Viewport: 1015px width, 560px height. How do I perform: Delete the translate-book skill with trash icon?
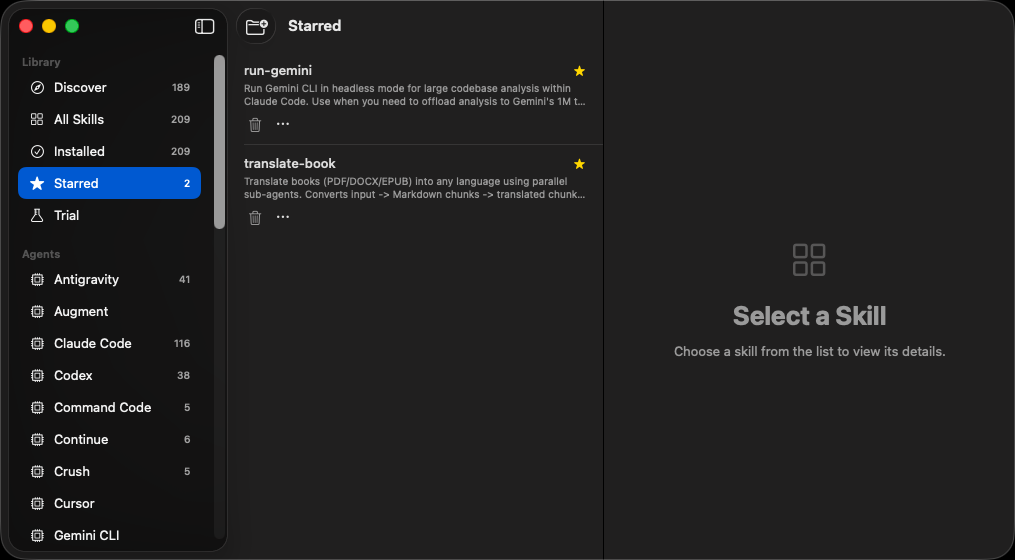coord(255,218)
